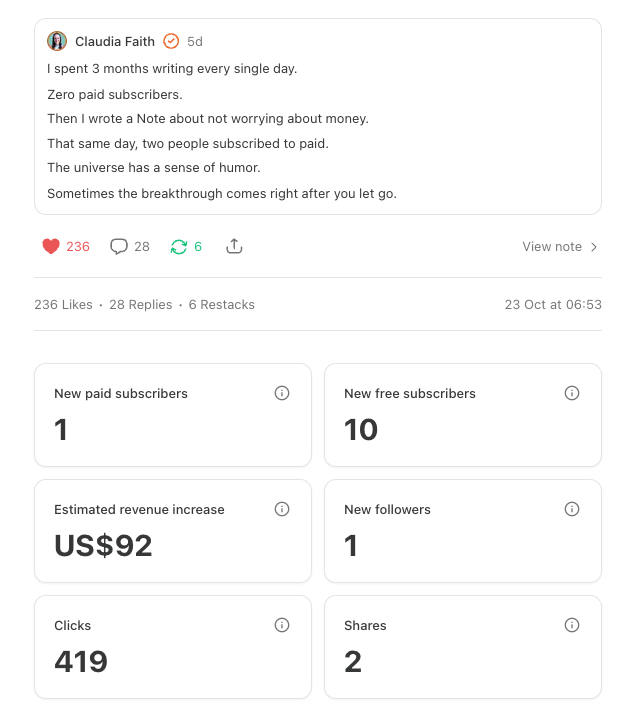Click the 236 Likes text
The image size is (630, 726).
(63, 305)
